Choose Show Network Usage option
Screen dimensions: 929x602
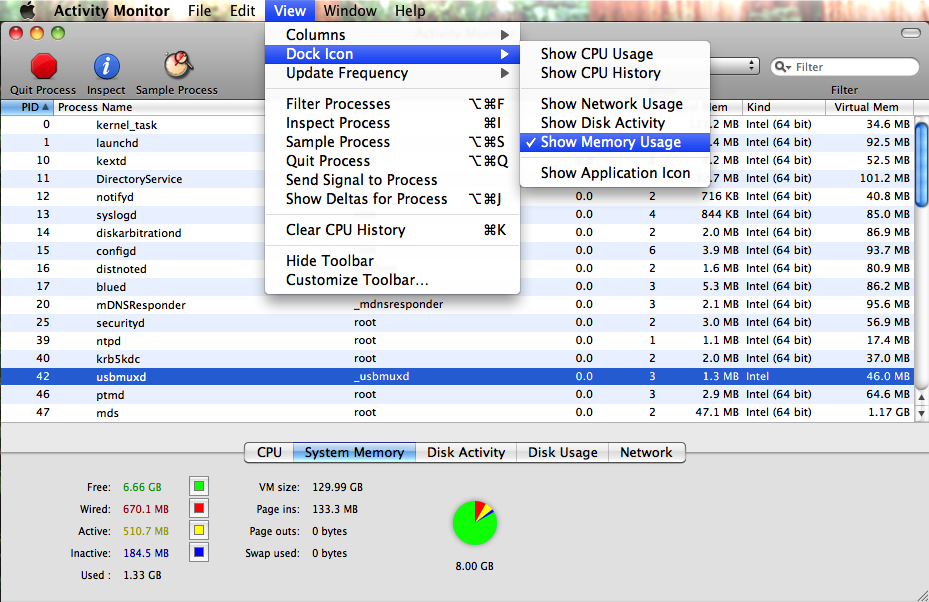coord(614,104)
